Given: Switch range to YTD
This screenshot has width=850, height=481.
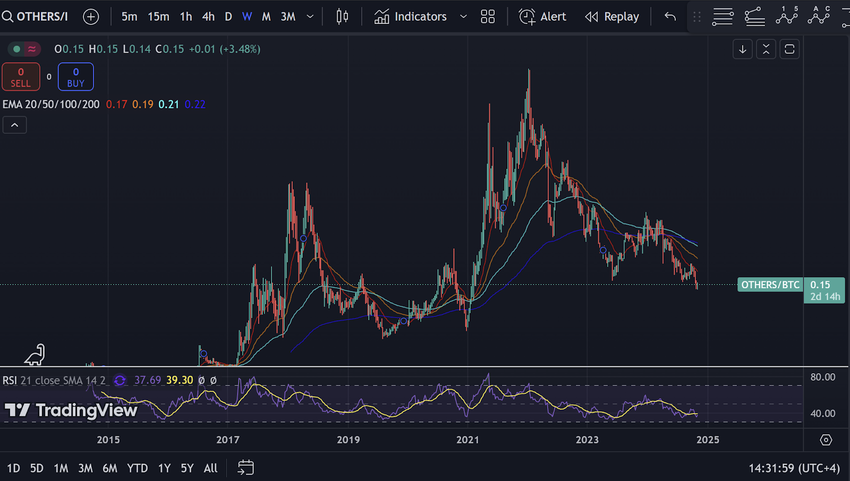Looking at the screenshot, I should pyautogui.click(x=138, y=468).
